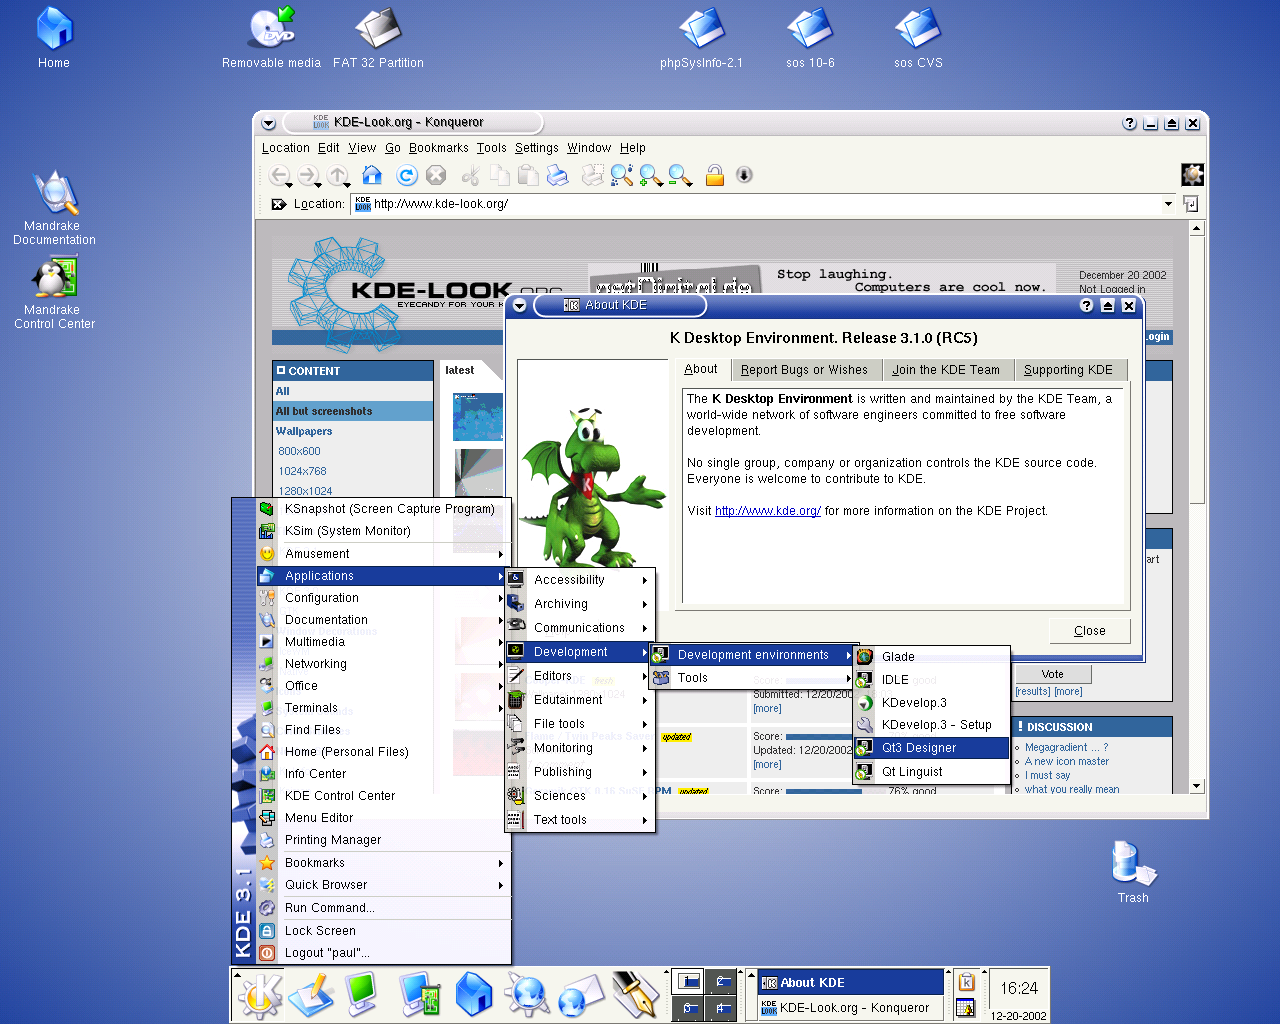1280x1024 pixels.
Task: Click the Vote button on KDE-Look page
Action: click(1053, 675)
